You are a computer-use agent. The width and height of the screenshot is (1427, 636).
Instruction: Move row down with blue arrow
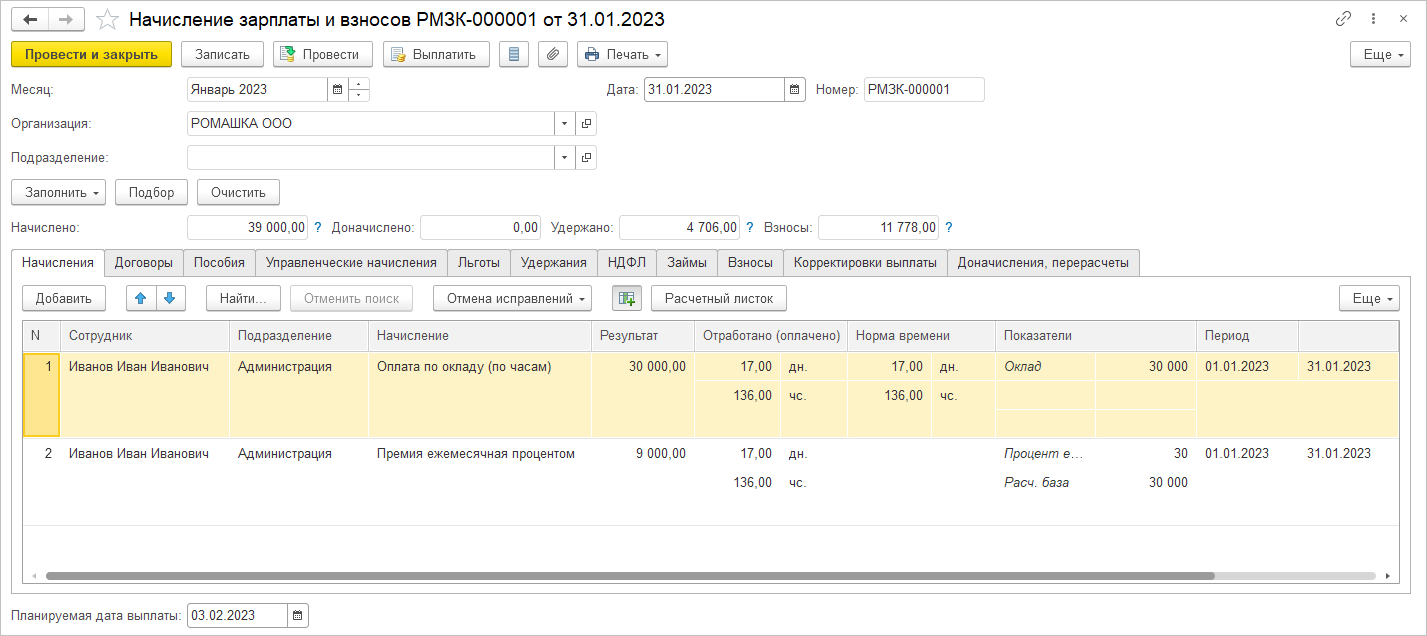coord(170,298)
